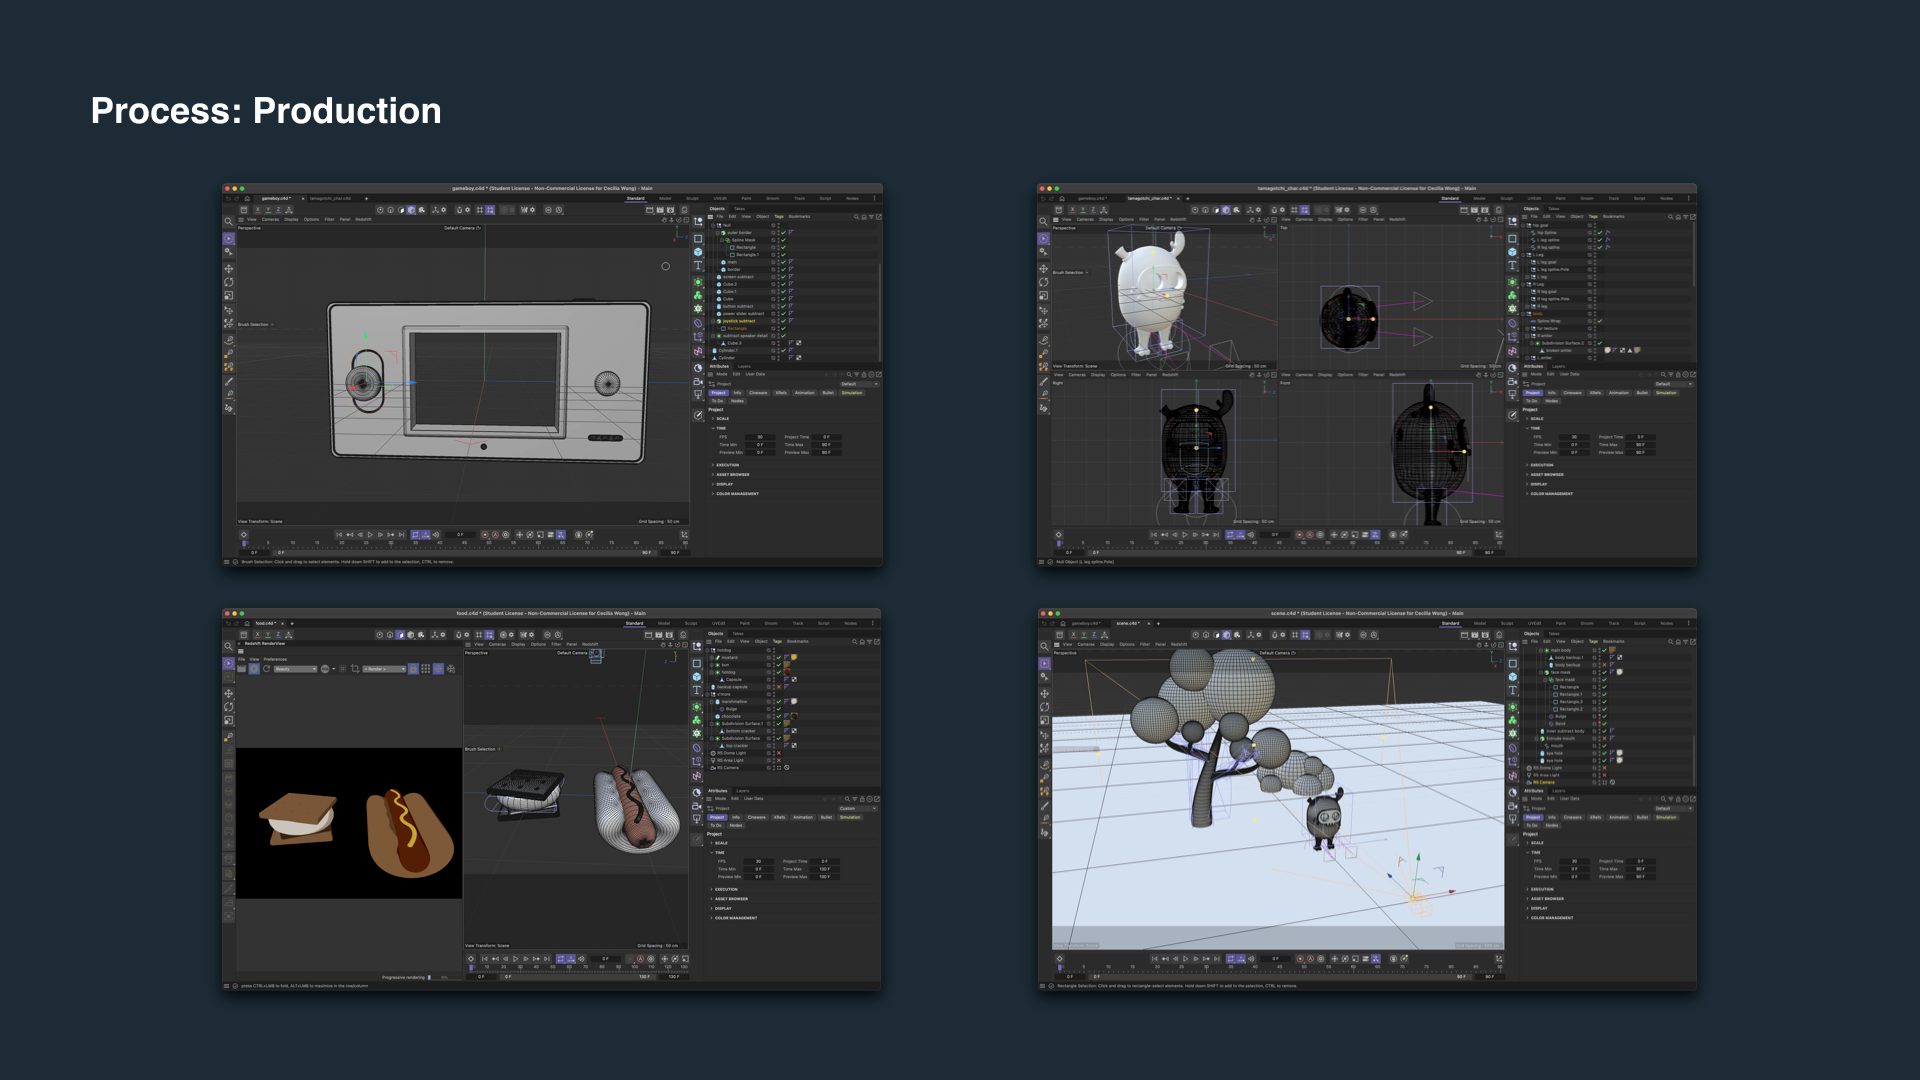
Task: Toggle the green checkmark on mustard object
Action: click(779, 658)
